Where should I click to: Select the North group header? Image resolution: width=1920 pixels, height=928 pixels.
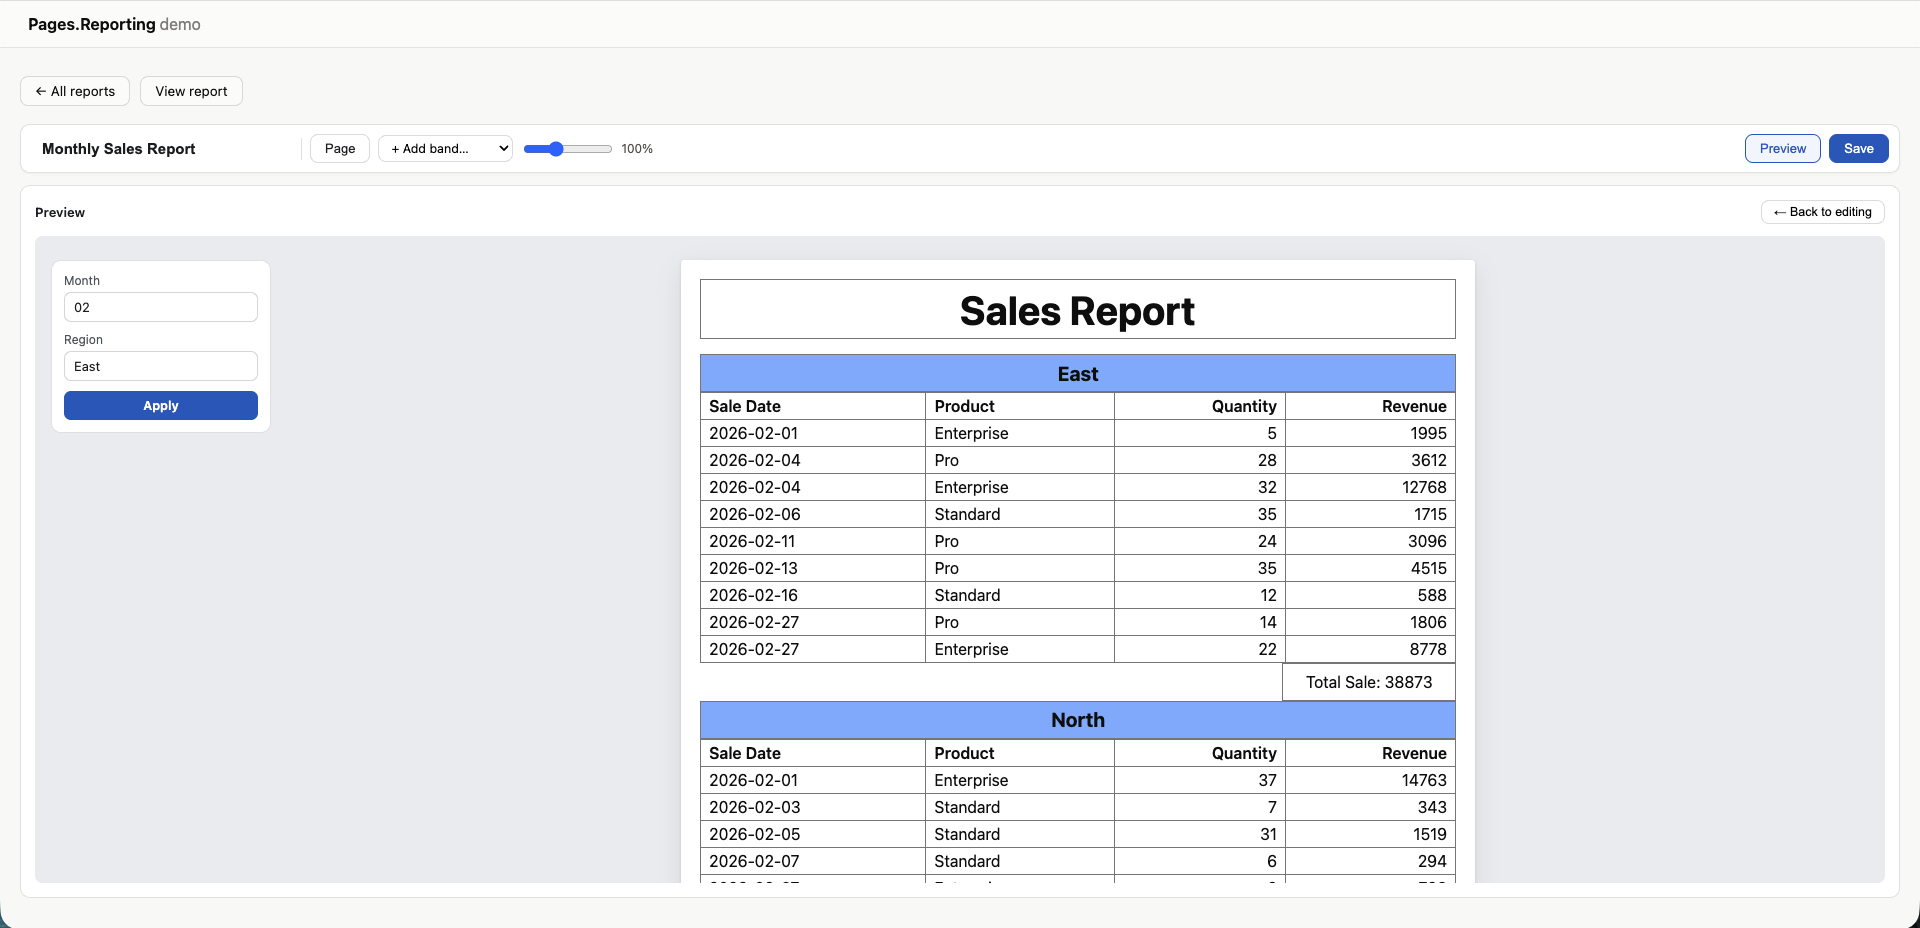[x=1078, y=720]
